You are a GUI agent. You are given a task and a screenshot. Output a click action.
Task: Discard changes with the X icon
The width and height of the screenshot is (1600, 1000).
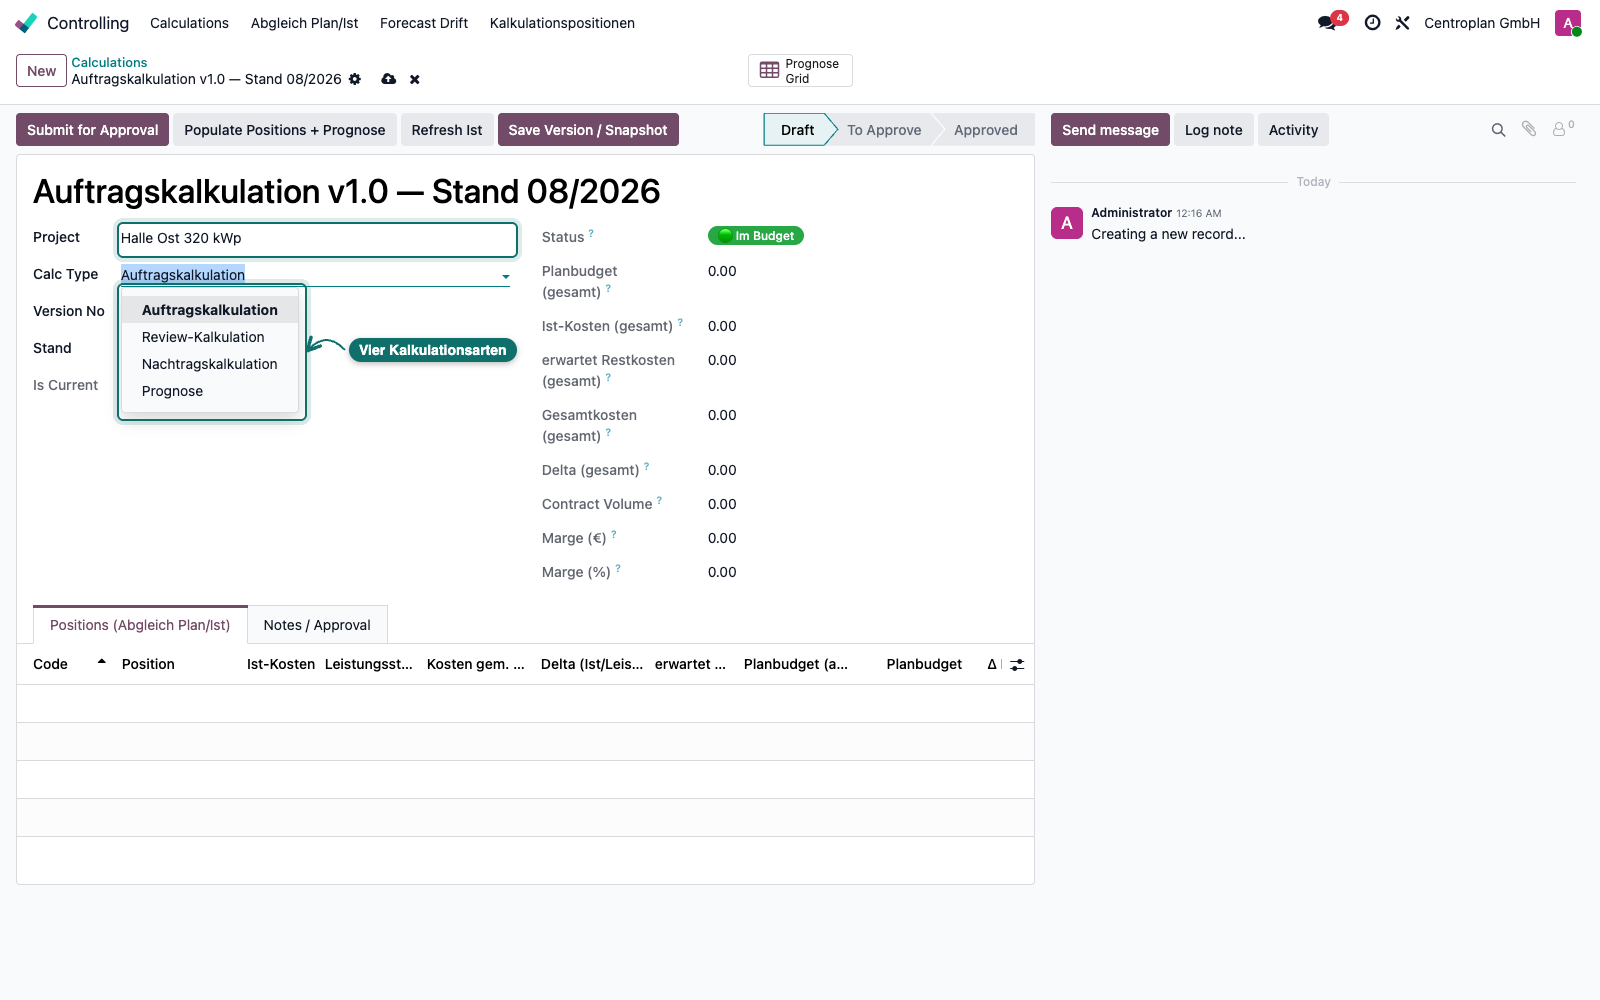[415, 79]
